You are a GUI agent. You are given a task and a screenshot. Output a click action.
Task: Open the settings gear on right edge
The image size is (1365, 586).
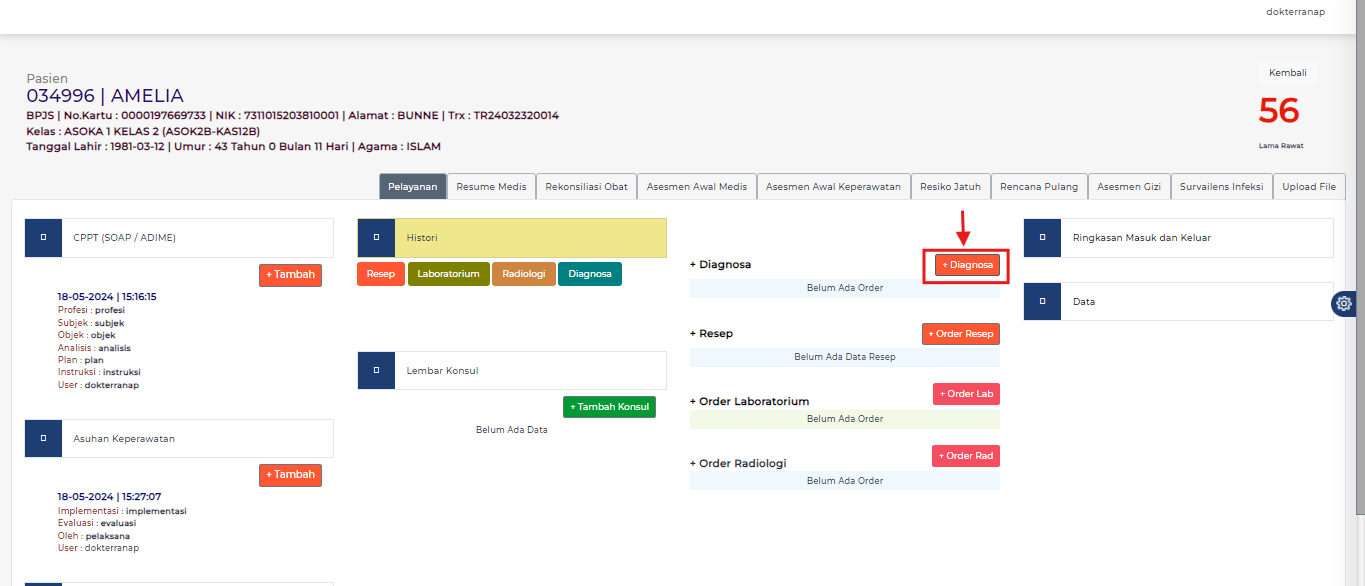pos(1344,304)
